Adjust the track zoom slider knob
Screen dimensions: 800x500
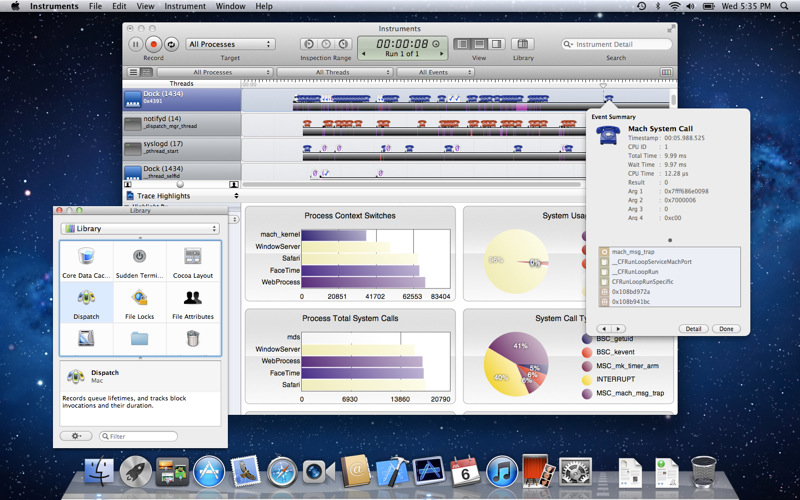coord(180,184)
